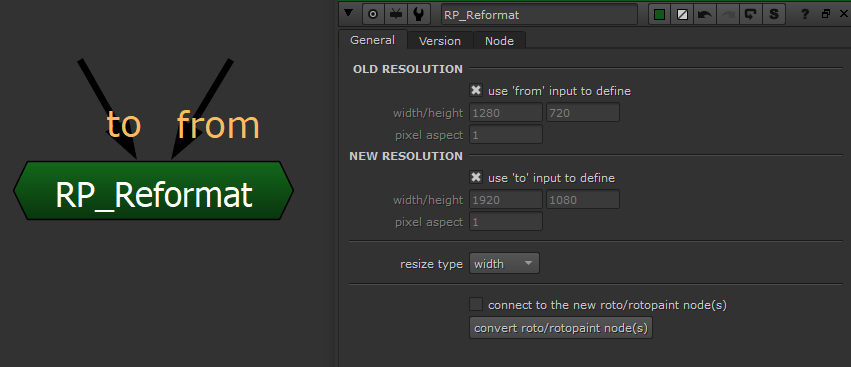Click the S icon button
The image size is (851, 367).
[773, 15]
